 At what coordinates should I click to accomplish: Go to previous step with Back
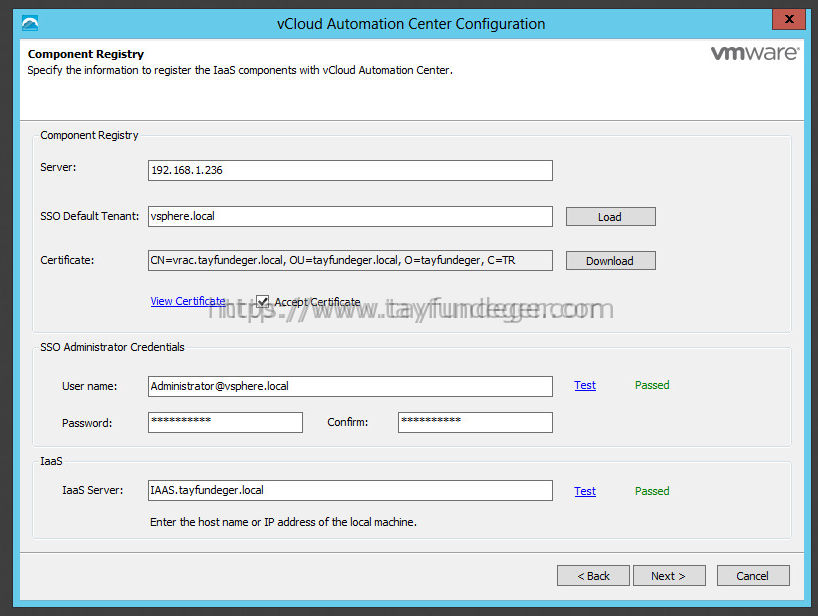[593, 576]
